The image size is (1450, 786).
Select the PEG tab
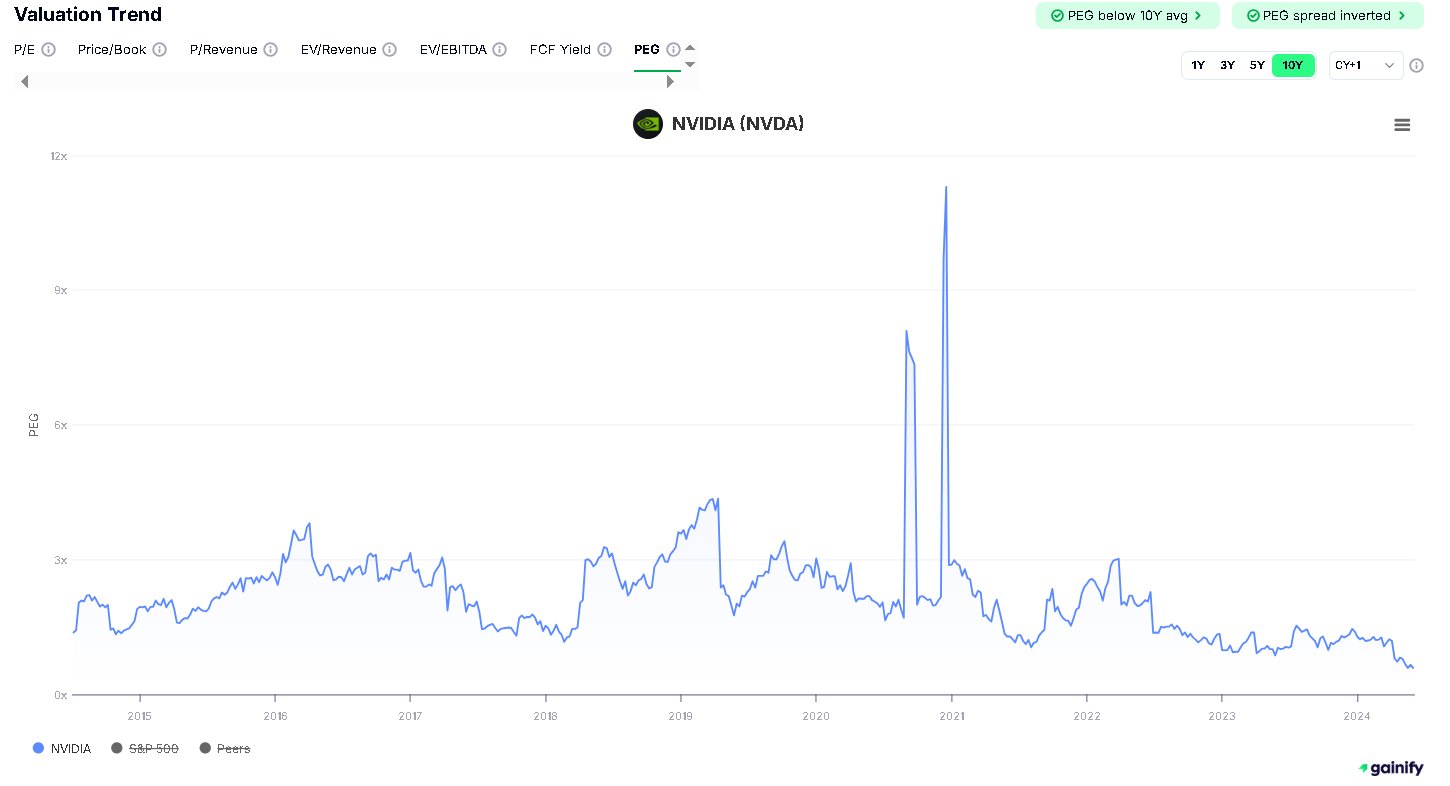(647, 50)
